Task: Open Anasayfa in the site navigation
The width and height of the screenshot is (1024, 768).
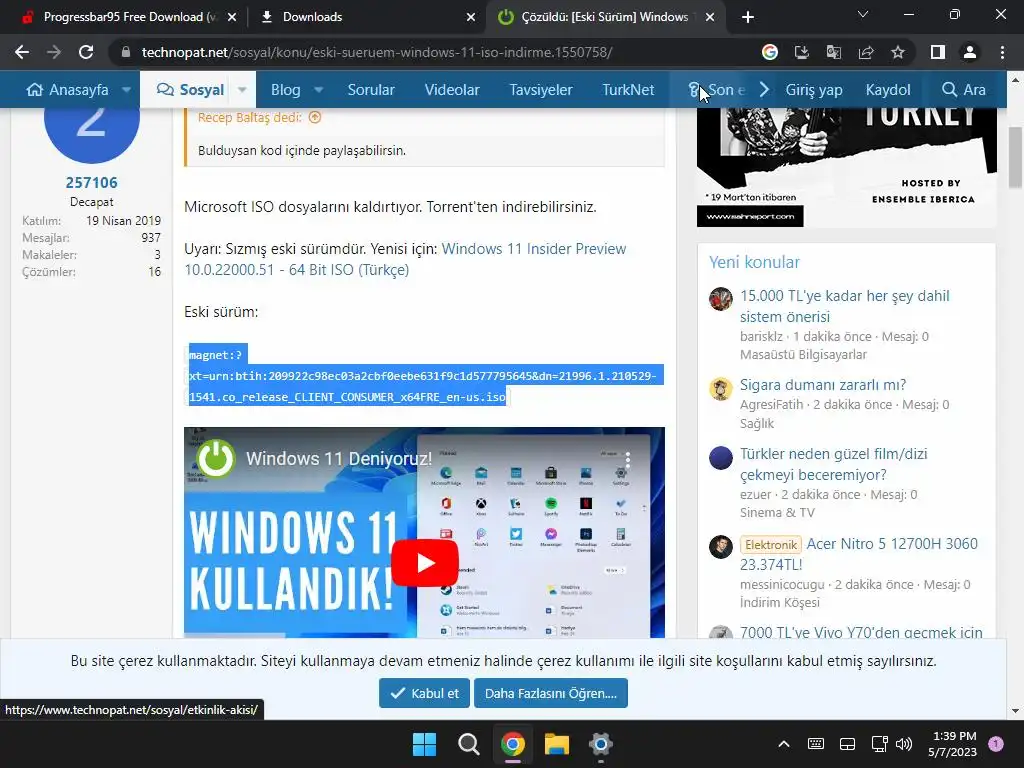Action: 67,89
